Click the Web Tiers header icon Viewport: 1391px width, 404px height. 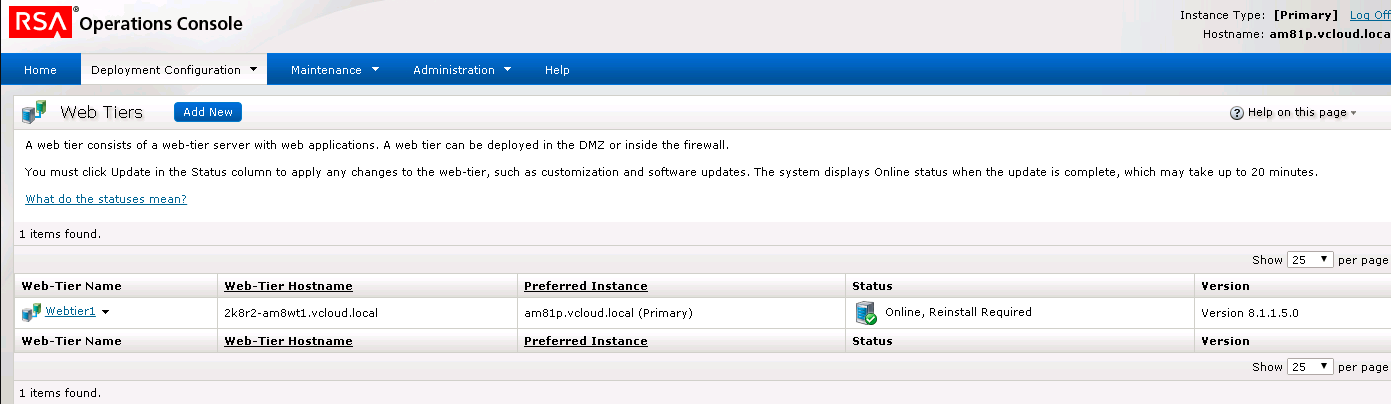coord(35,112)
